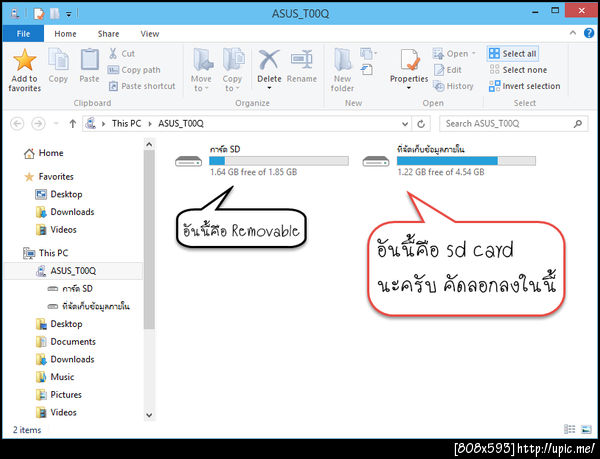Click the New folder icon
The image size is (600, 459).
pyautogui.click(x=342, y=60)
